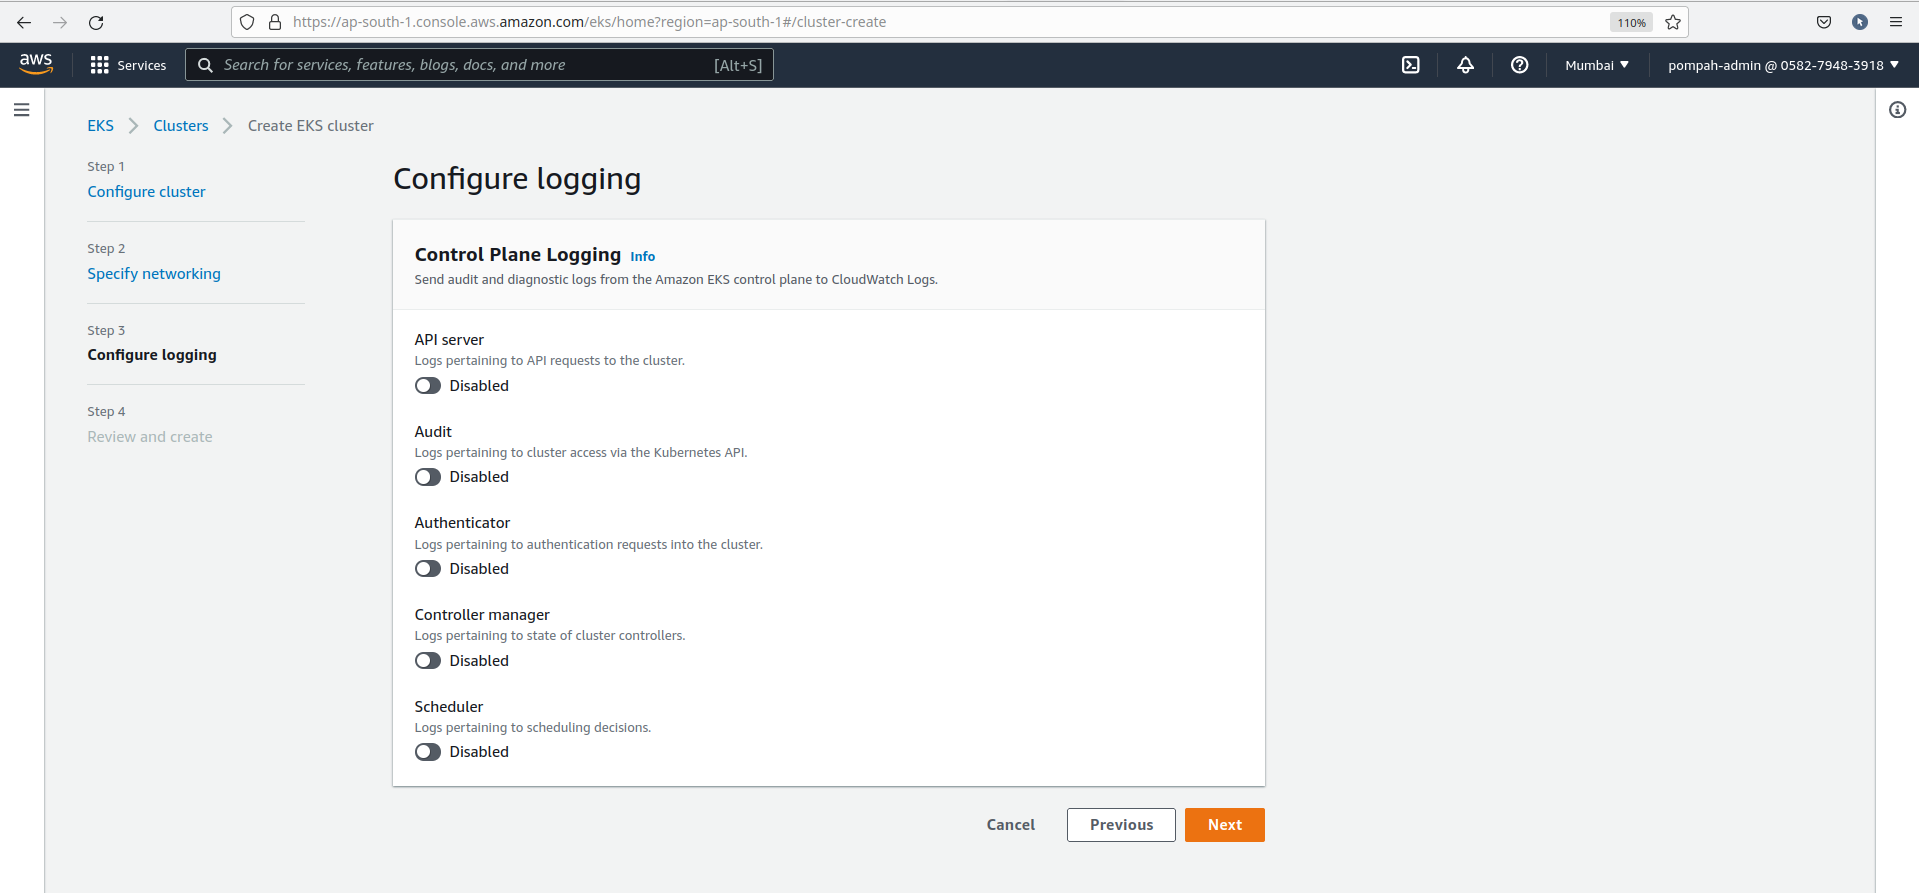Go to Step 1 Configure cluster
The width and height of the screenshot is (1919, 893).
pos(146,192)
